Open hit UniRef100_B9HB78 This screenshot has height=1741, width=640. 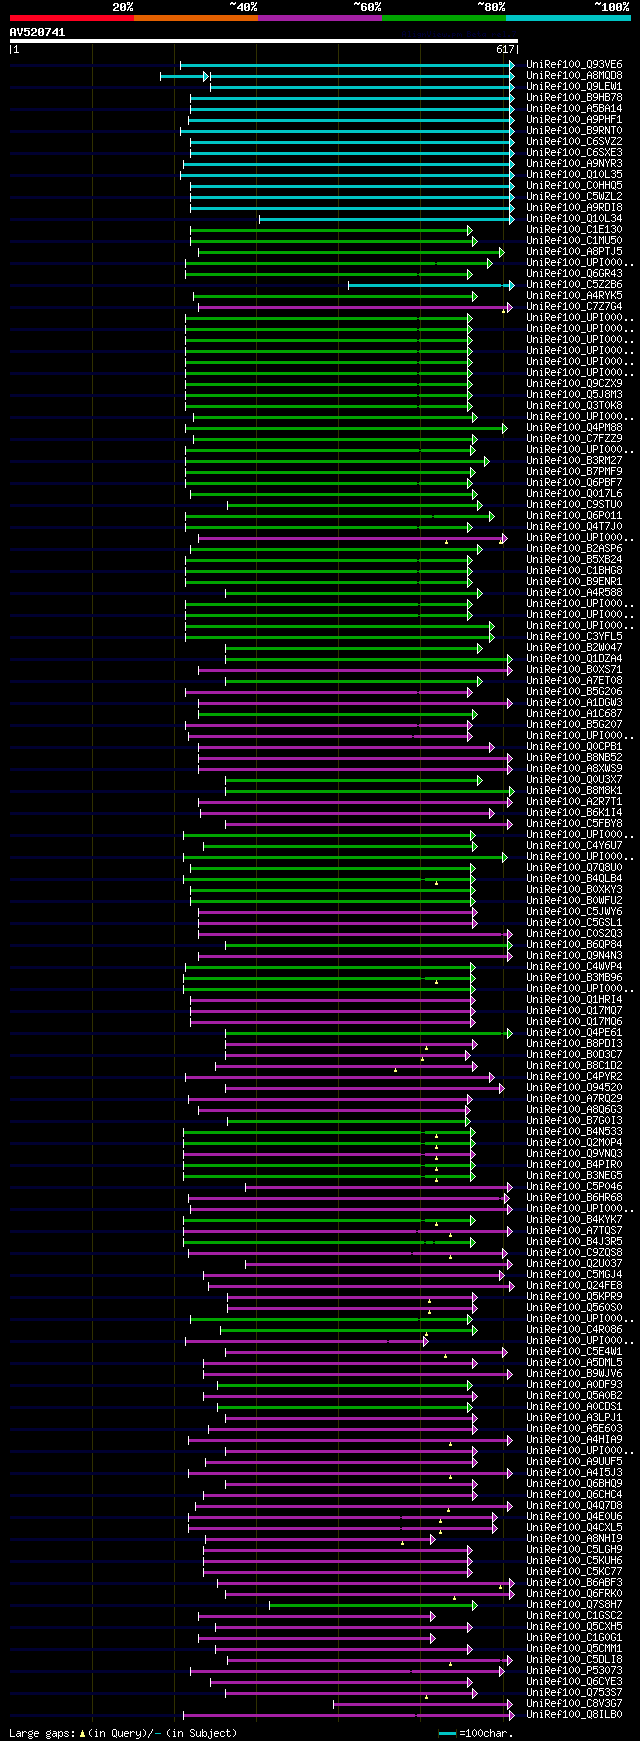pos(574,98)
